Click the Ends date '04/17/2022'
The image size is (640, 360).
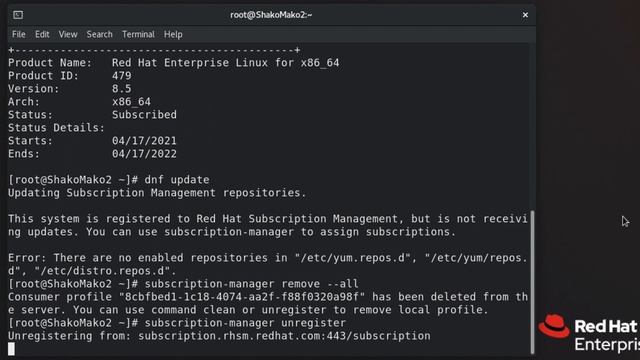pos(144,154)
